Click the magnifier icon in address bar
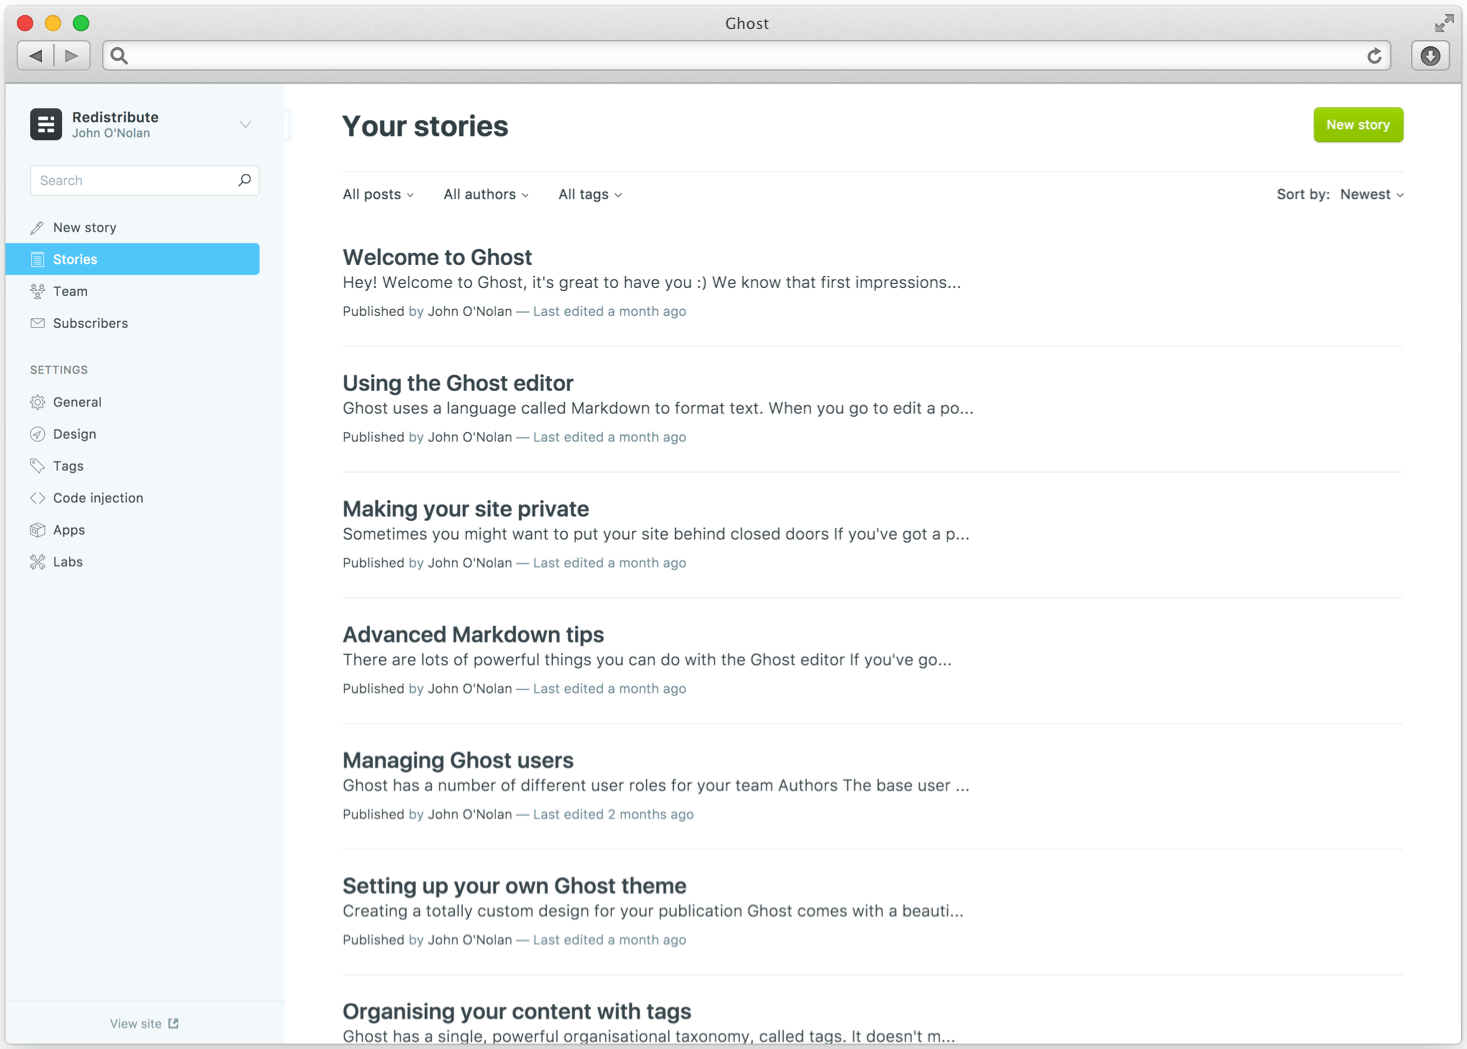This screenshot has height=1049, width=1467. pos(119,56)
